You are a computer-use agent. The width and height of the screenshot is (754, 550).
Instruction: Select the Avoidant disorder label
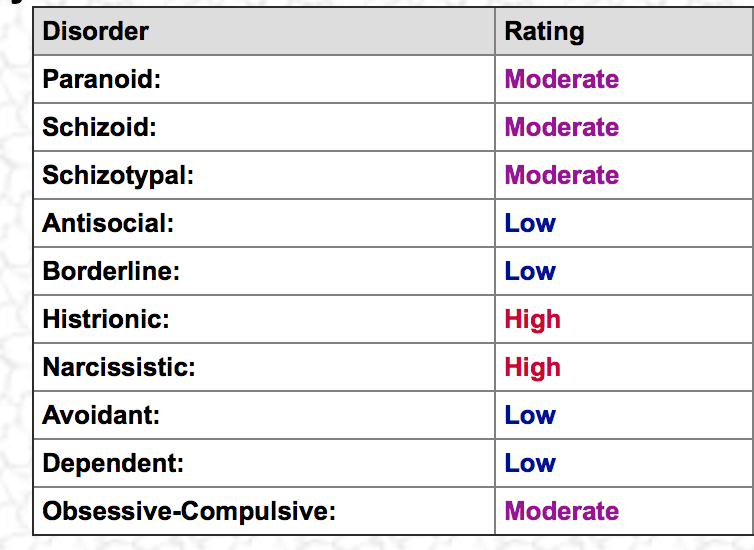tap(101, 415)
